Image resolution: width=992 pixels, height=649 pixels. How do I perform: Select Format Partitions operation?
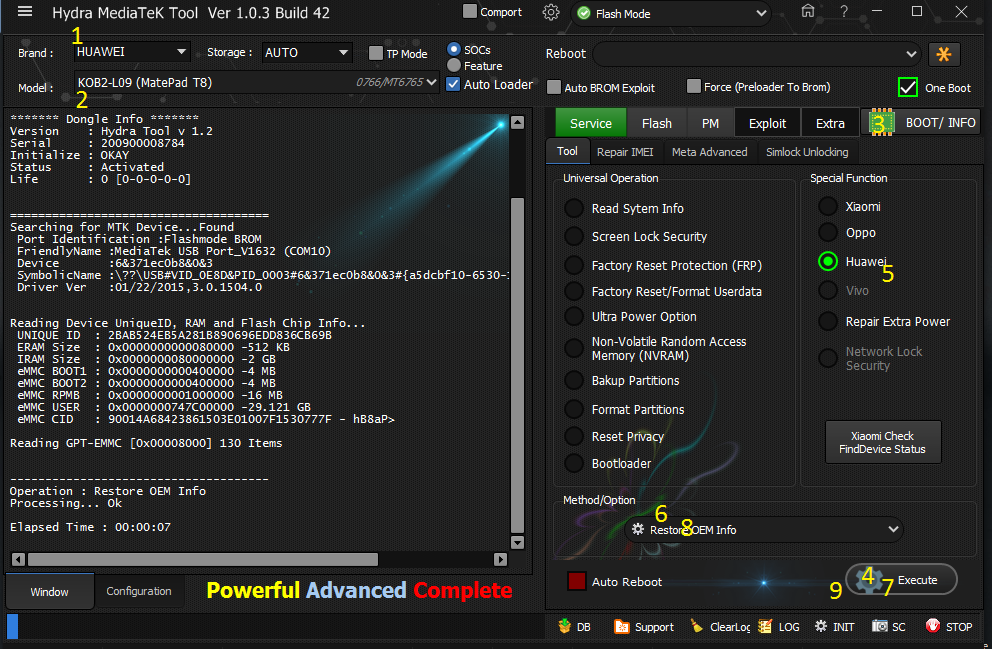click(574, 409)
